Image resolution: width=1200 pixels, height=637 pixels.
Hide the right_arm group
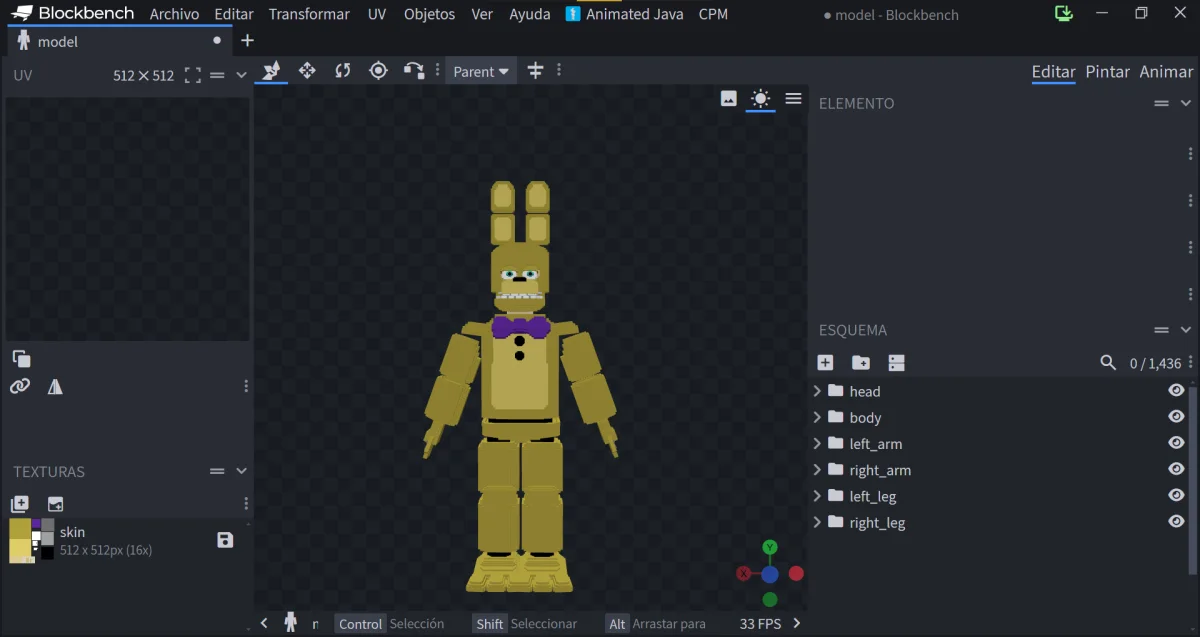point(1176,469)
